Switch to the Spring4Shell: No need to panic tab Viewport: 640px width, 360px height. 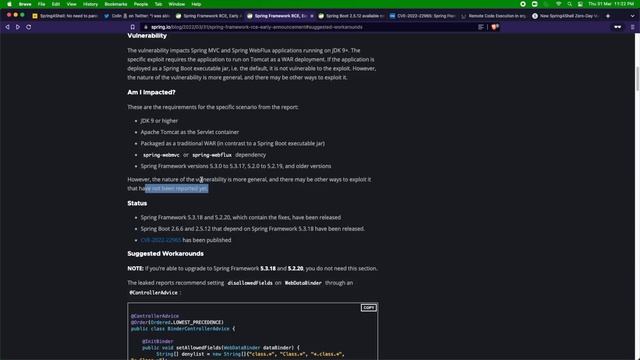pyautogui.click(x=65, y=16)
